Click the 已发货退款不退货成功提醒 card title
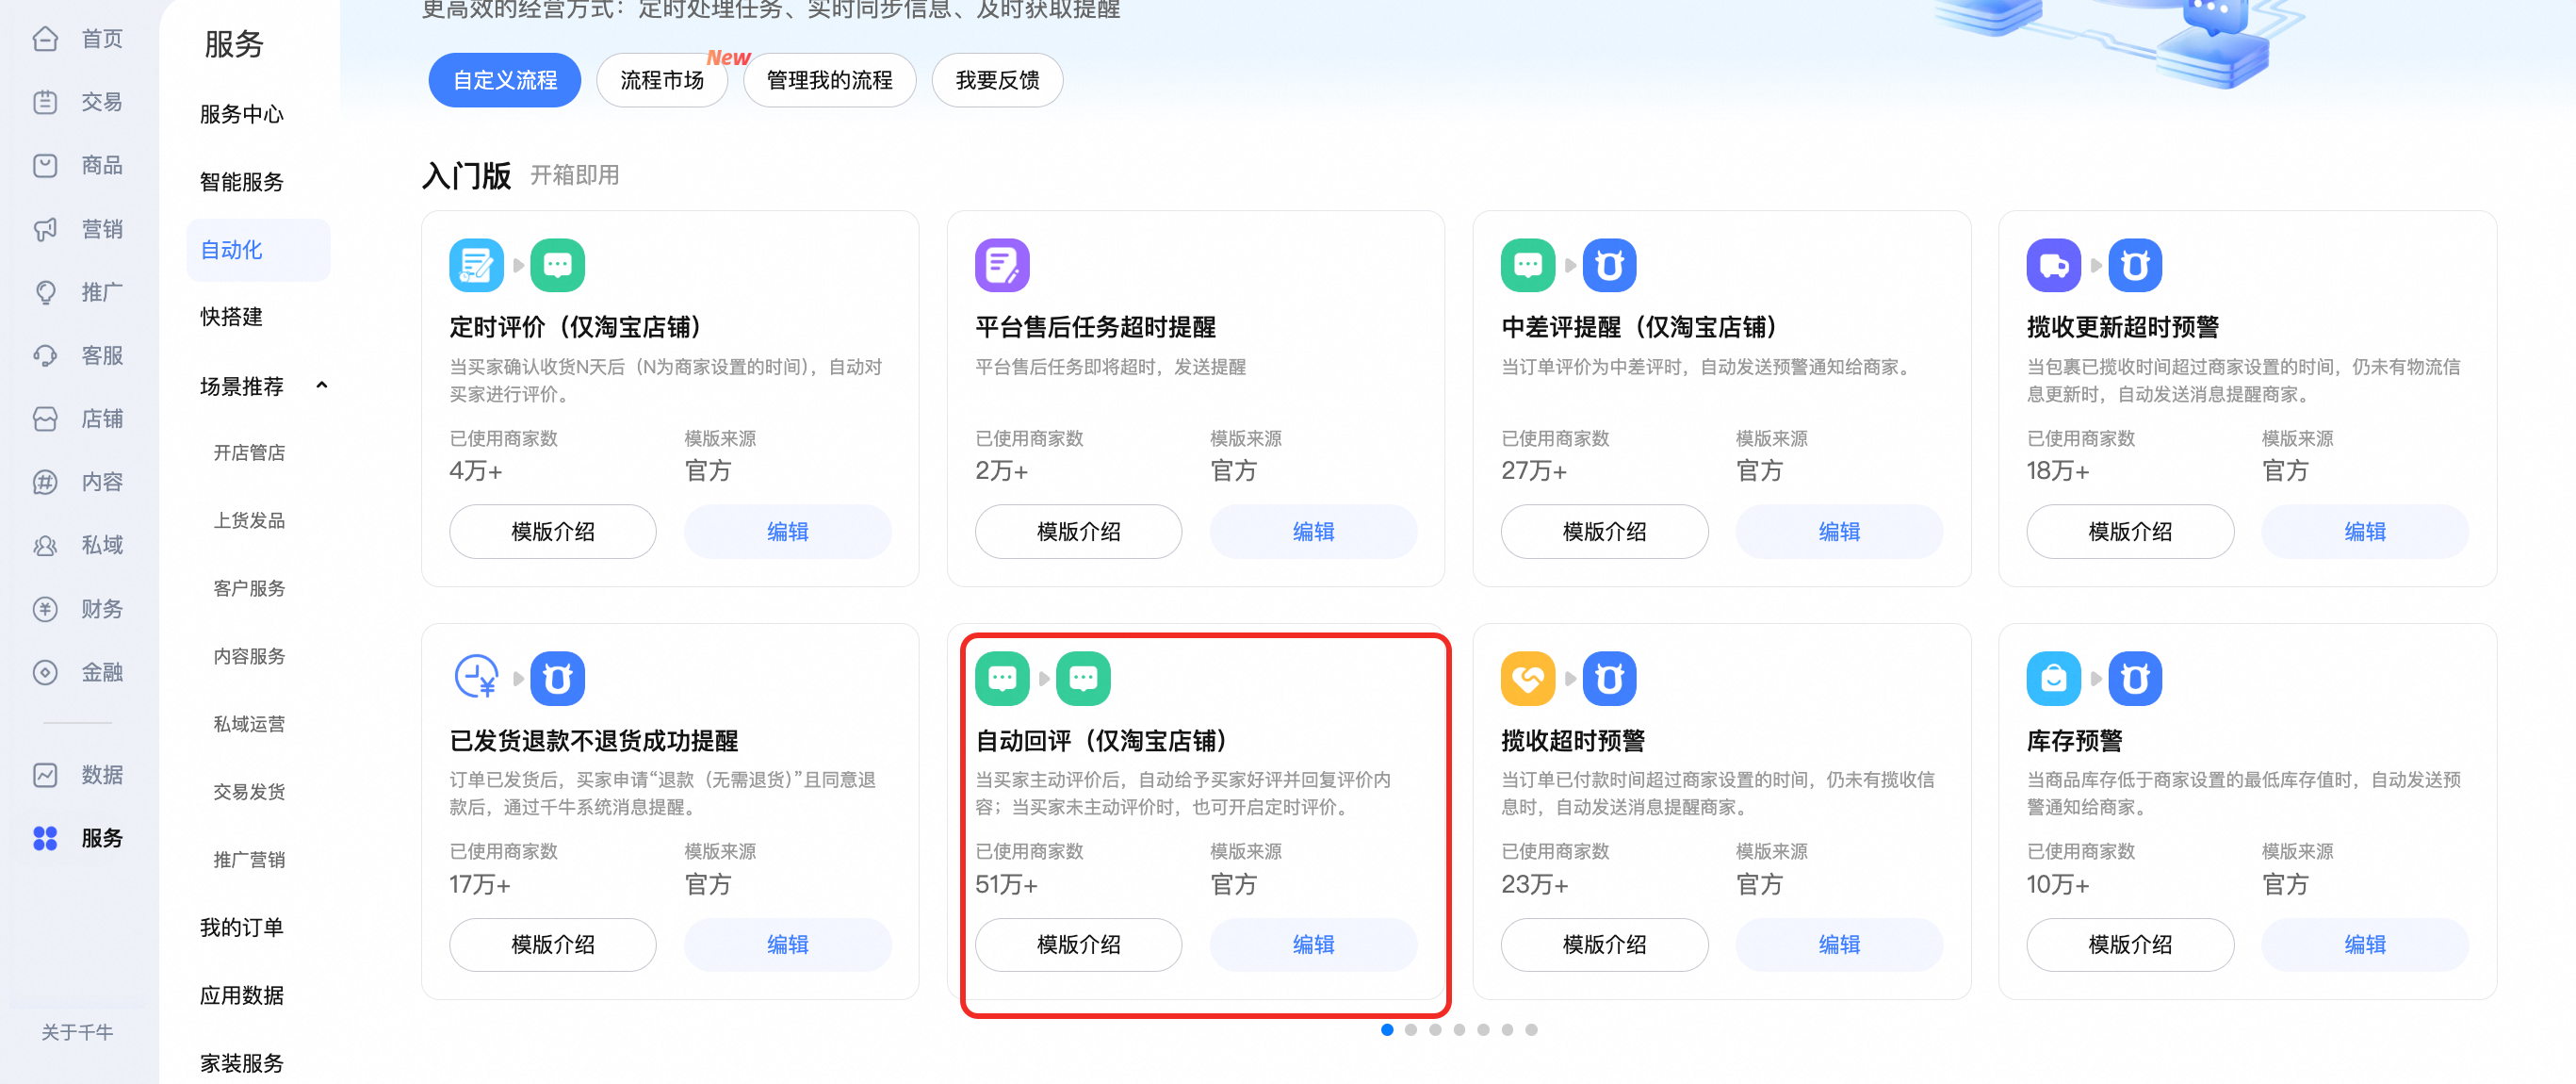The image size is (2576, 1084). pyautogui.click(x=594, y=741)
